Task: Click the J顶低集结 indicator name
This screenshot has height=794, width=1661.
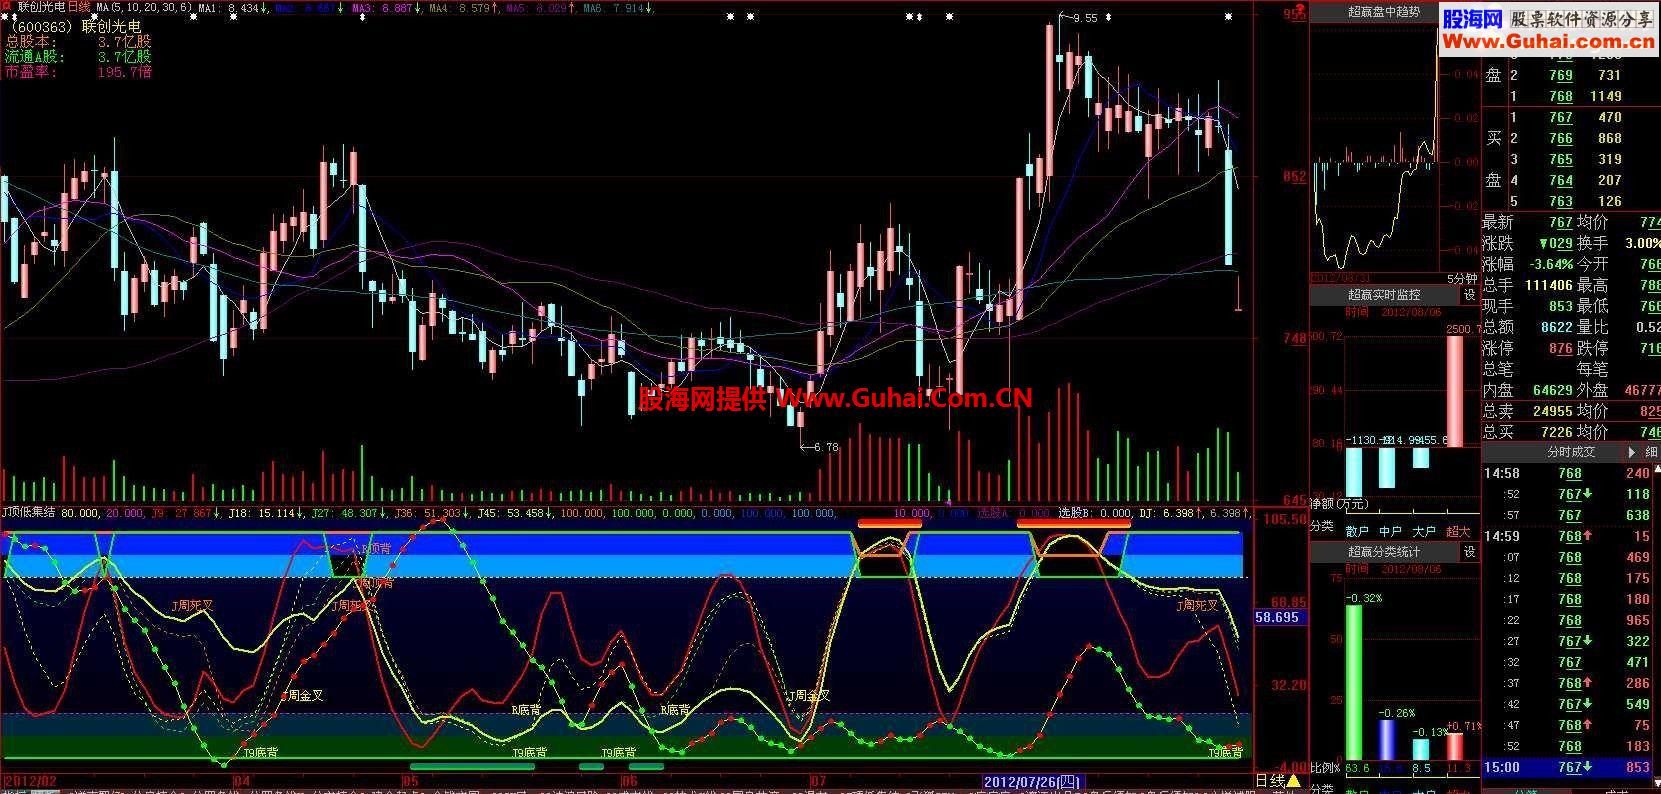Action: tap(30, 513)
